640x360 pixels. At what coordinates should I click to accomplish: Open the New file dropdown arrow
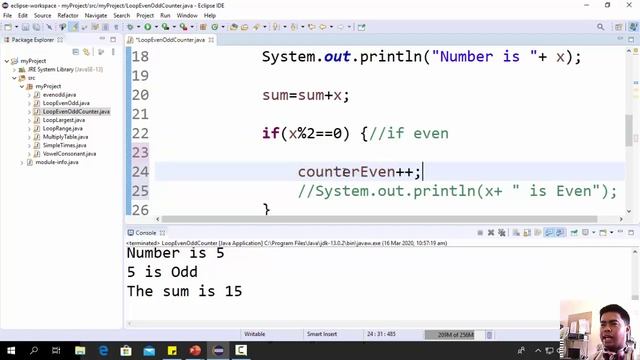[x=16, y=27]
